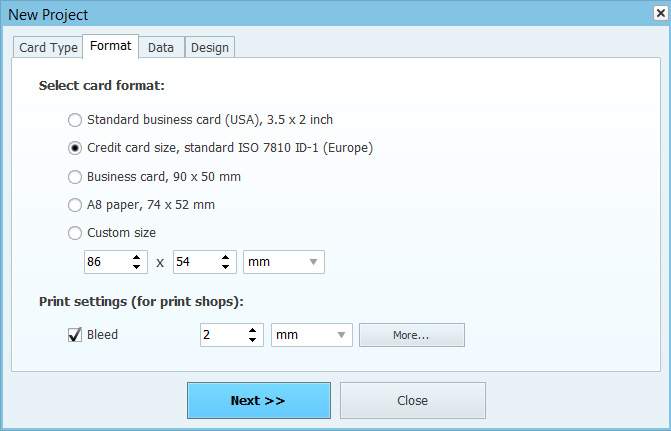
Task: Open the bleed unit mm dropdown
Action: [x=312, y=335]
